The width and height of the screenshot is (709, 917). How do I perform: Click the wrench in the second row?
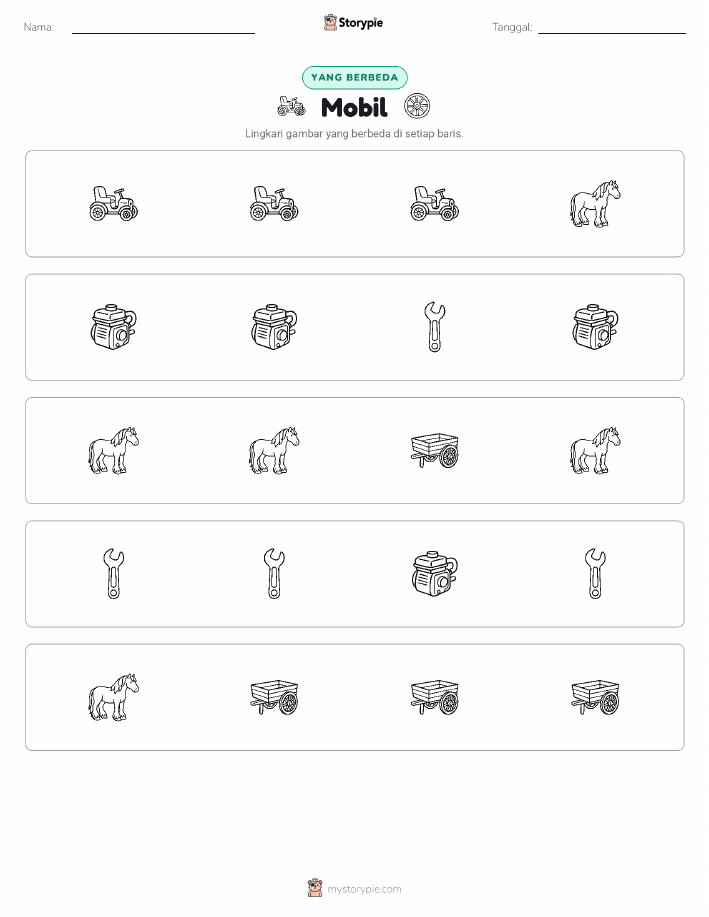tap(435, 327)
